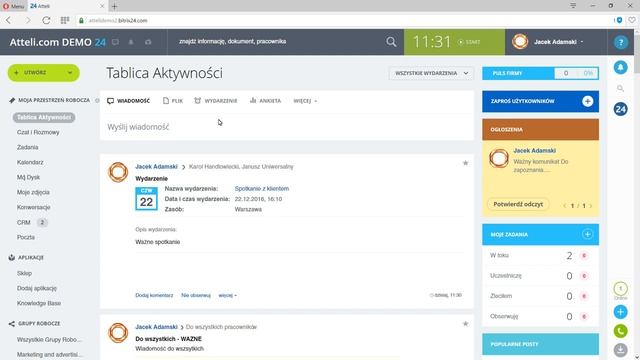Open Moje zdjęcia in sidebar
The image size is (640, 360).
click(33, 192)
